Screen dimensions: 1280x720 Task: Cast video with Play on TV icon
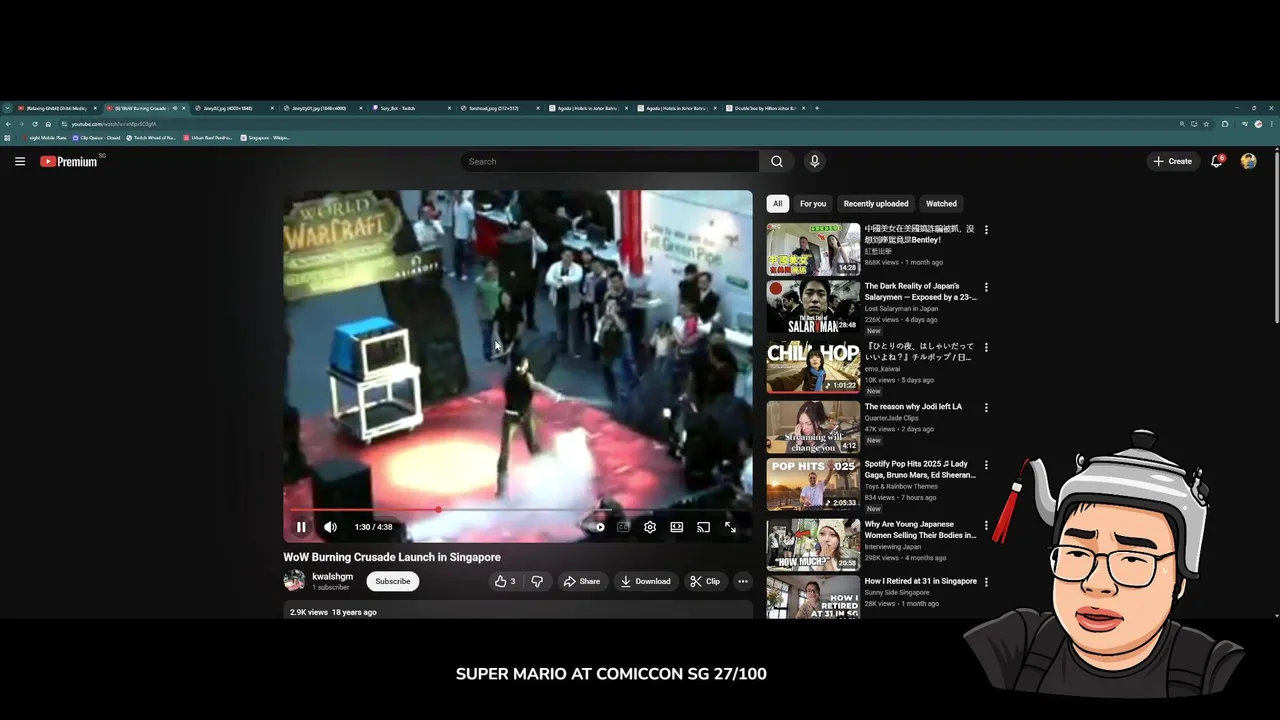704,527
